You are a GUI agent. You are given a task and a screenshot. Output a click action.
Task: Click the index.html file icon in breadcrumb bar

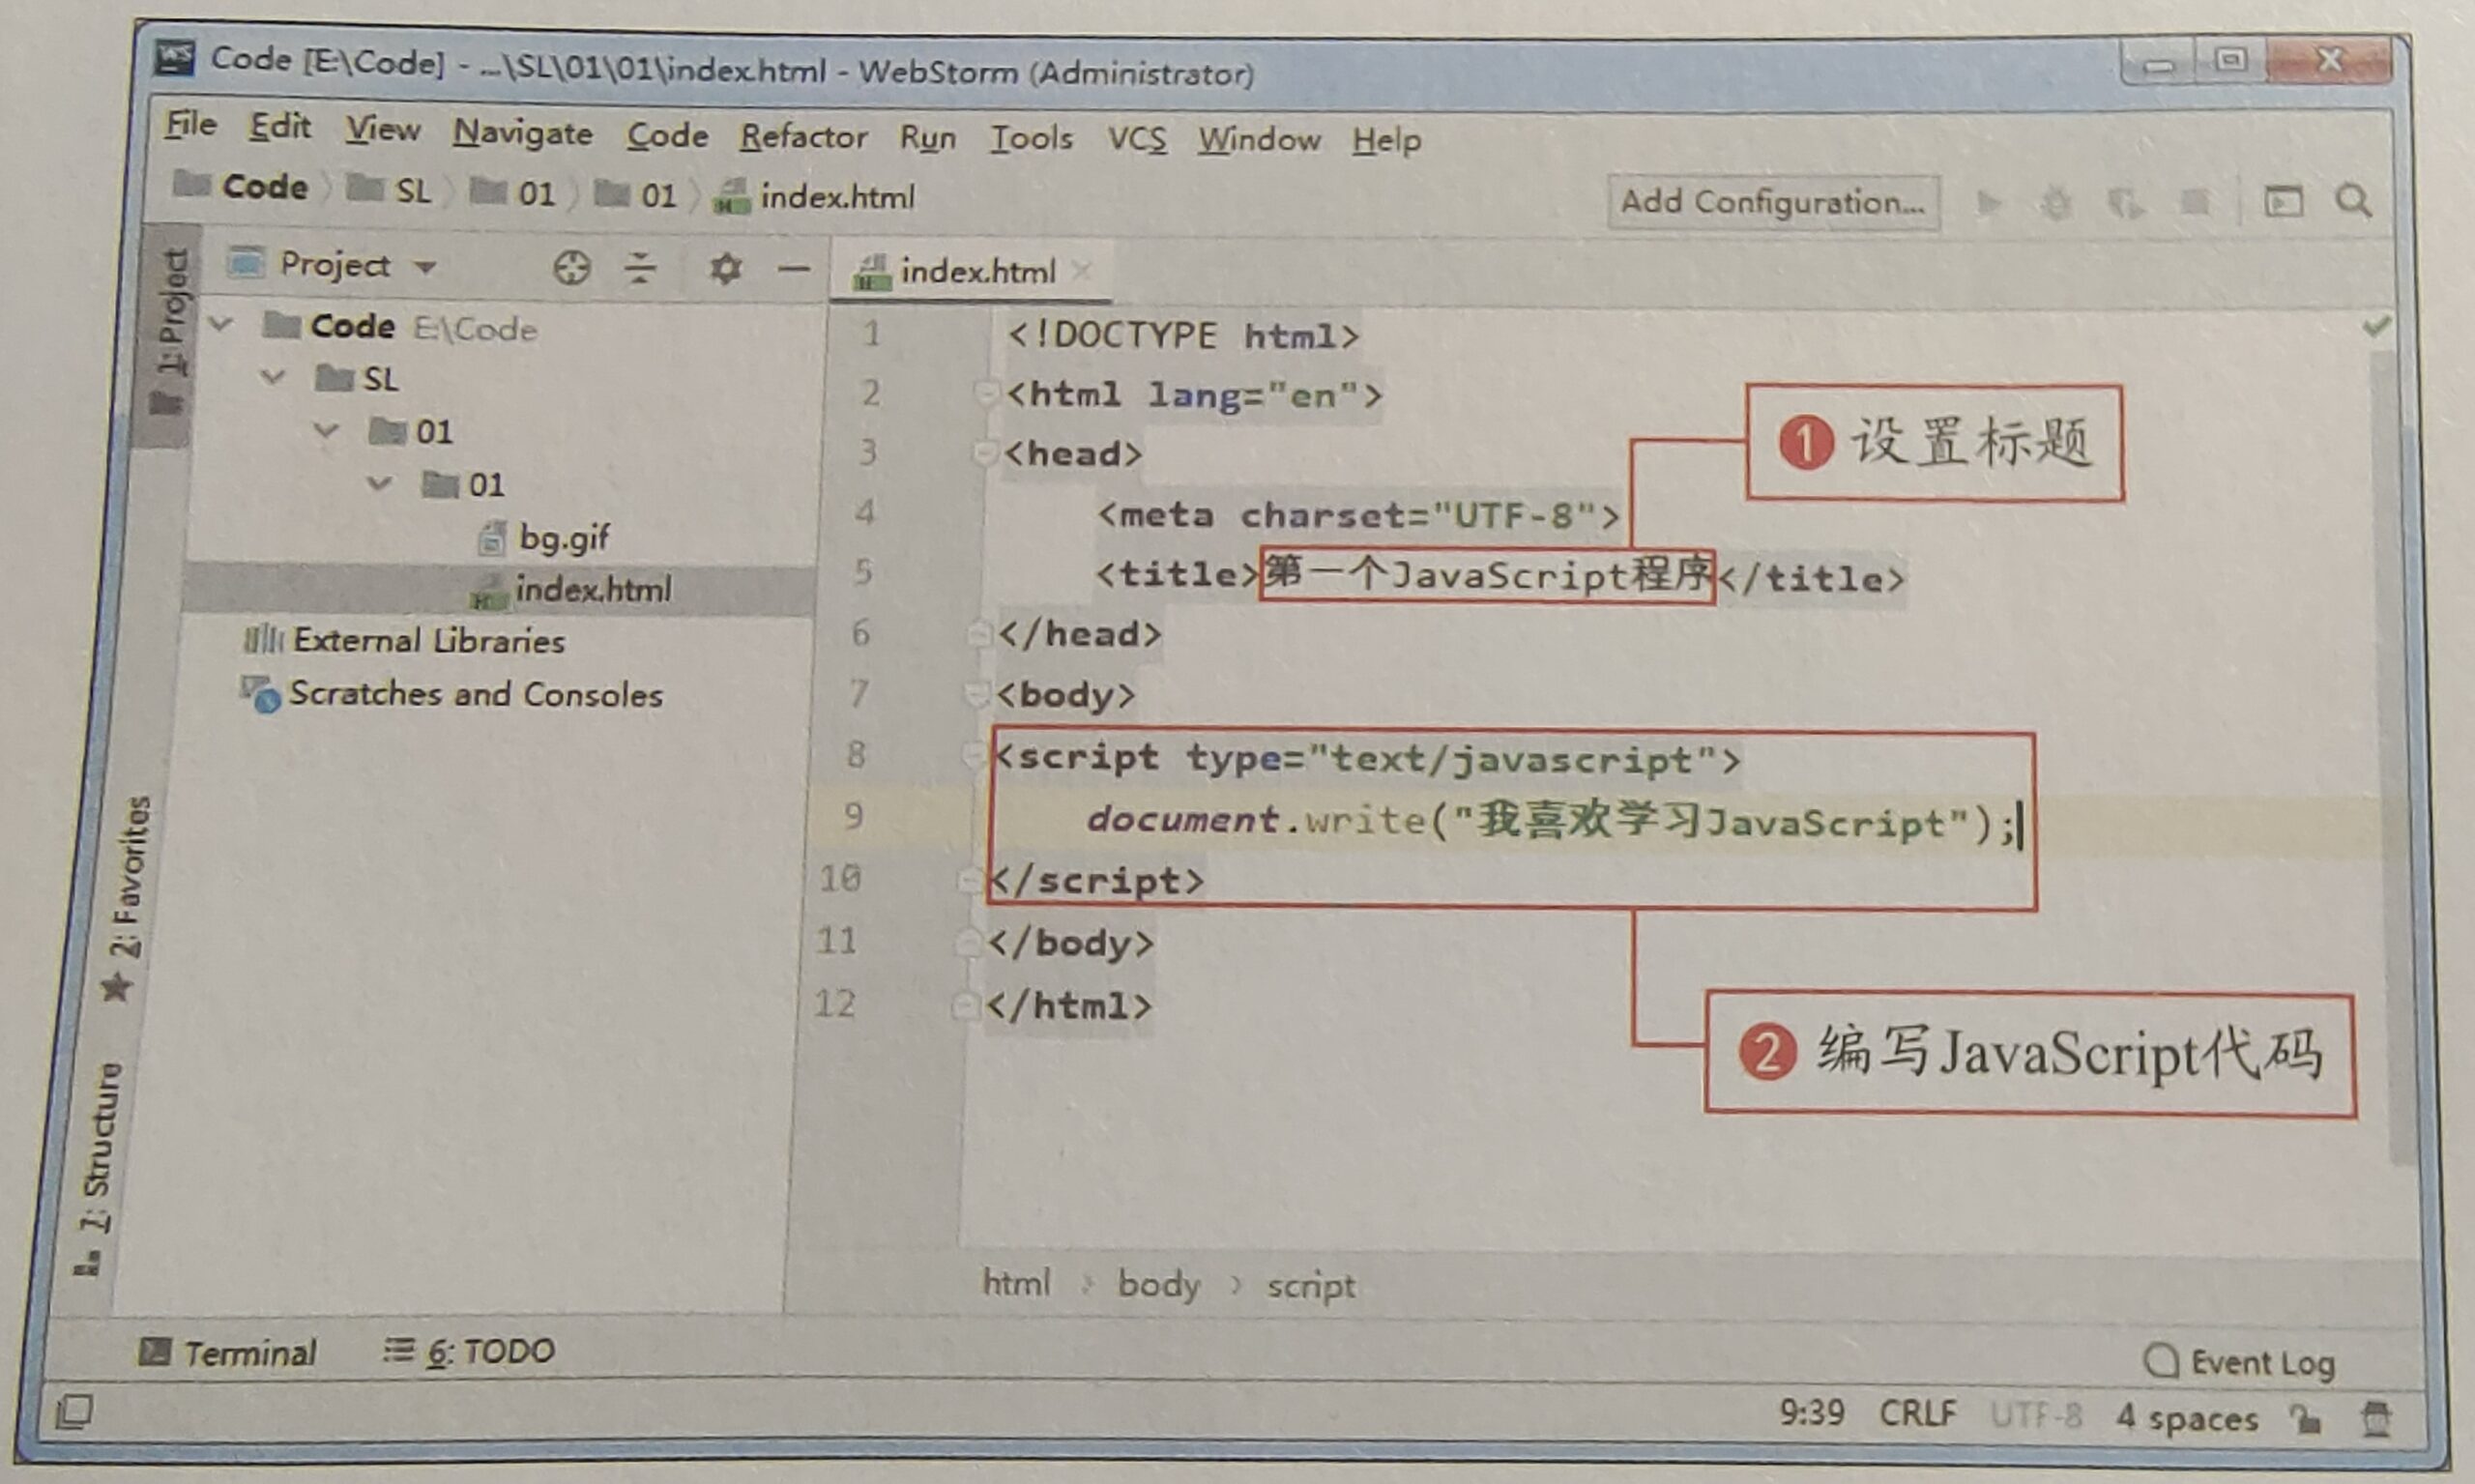coord(732,197)
